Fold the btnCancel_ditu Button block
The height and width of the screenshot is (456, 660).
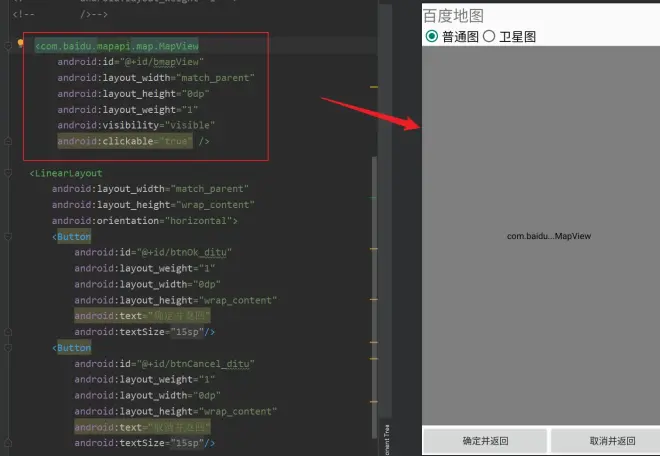pos(8,348)
